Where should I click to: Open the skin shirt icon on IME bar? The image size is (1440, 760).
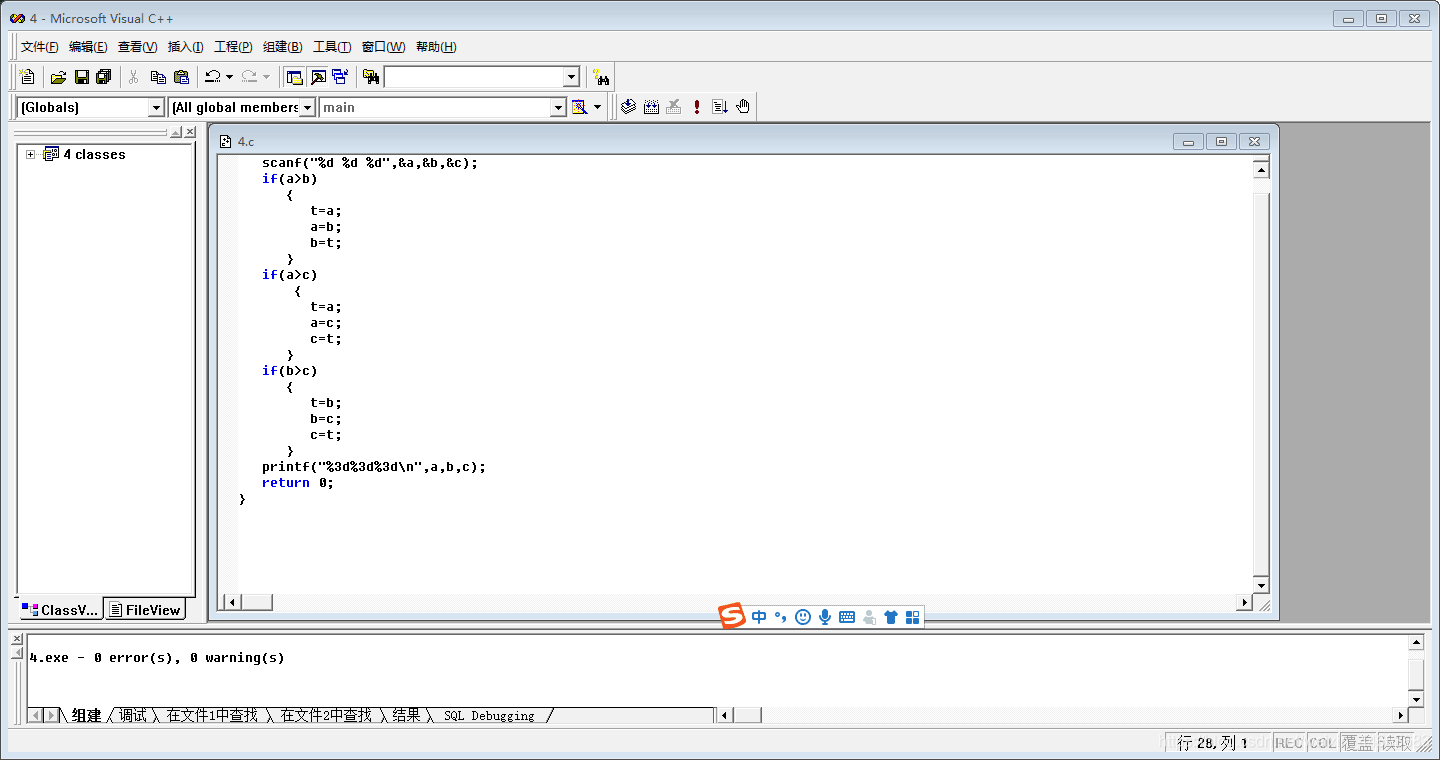891,617
